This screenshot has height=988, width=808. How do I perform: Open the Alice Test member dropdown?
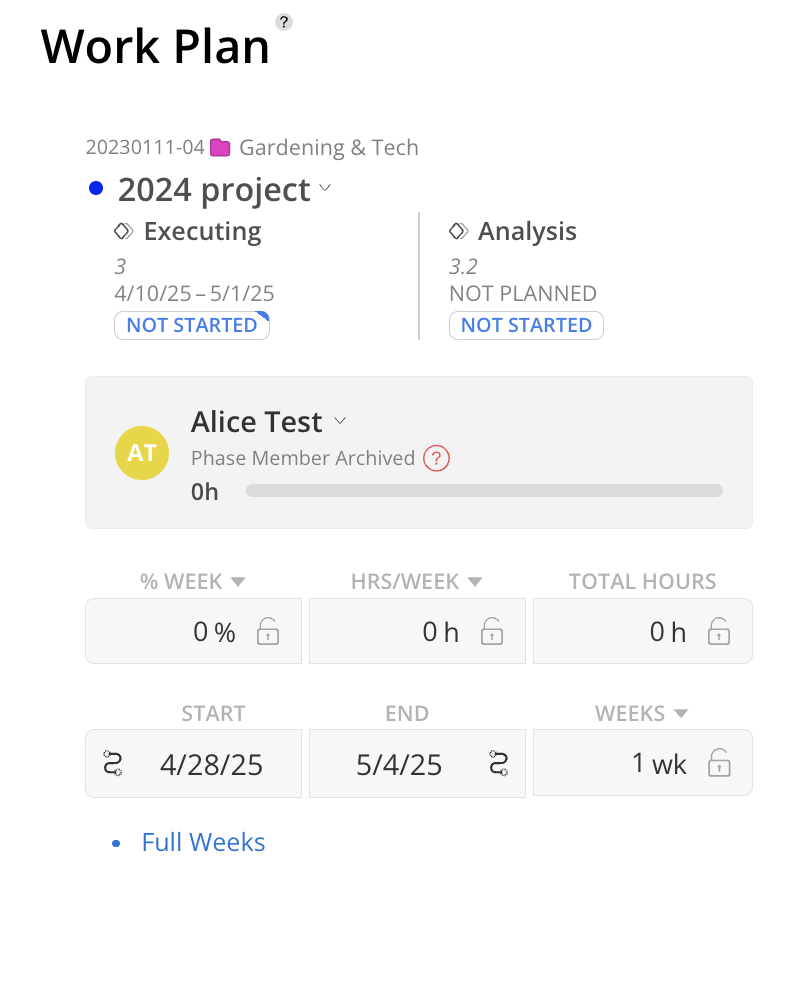(340, 420)
